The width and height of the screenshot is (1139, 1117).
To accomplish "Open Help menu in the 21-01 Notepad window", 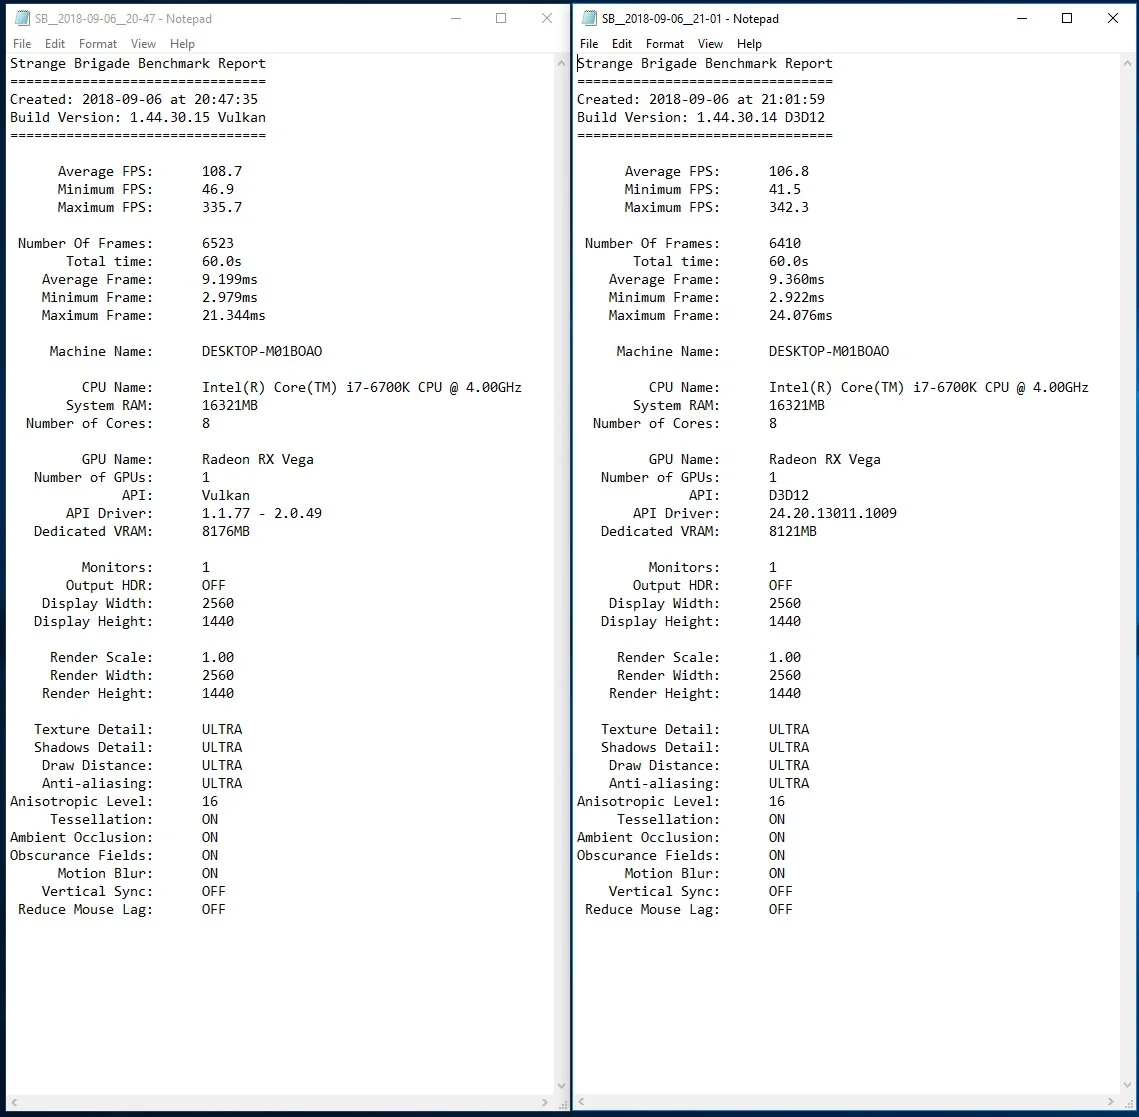I will pyautogui.click(x=750, y=44).
